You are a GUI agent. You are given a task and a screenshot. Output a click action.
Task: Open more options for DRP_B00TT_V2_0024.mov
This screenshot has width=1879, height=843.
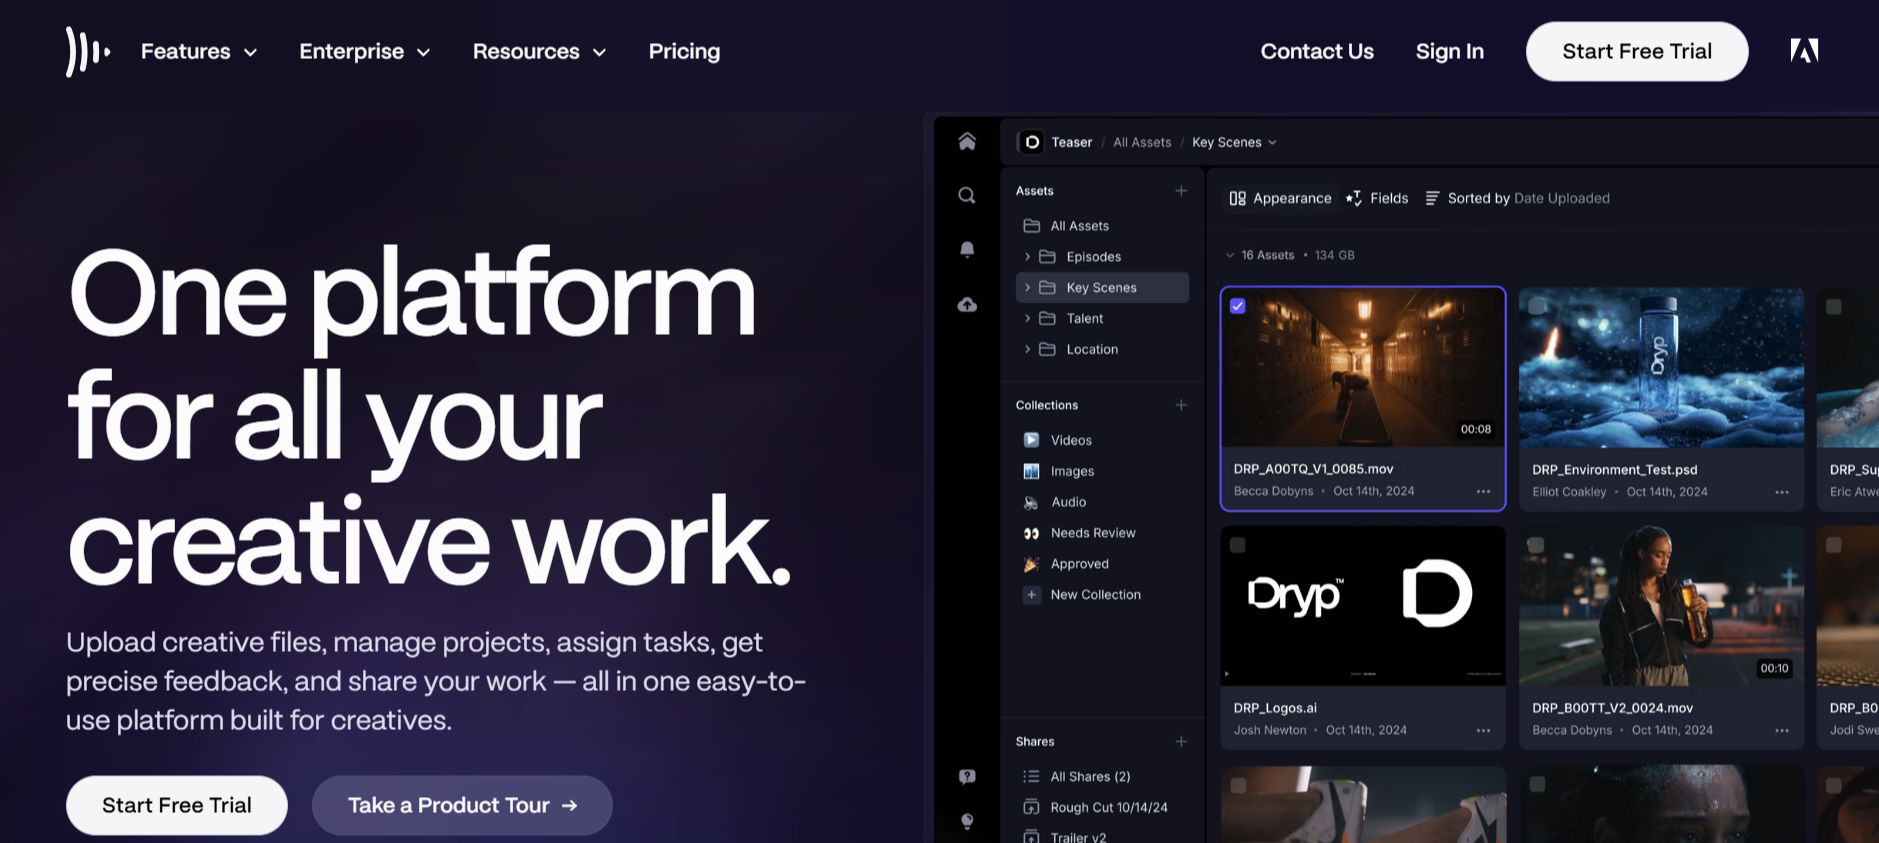tap(1782, 730)
